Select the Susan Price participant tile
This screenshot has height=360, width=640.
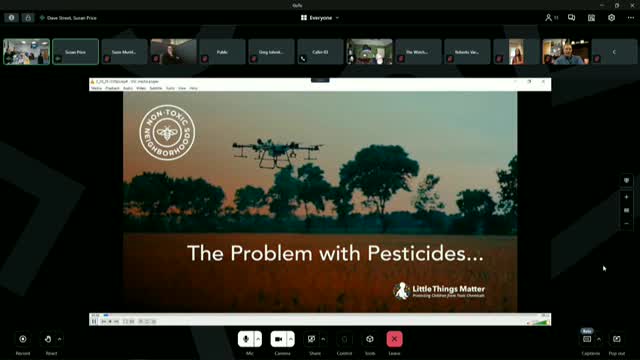pos(76,52)
